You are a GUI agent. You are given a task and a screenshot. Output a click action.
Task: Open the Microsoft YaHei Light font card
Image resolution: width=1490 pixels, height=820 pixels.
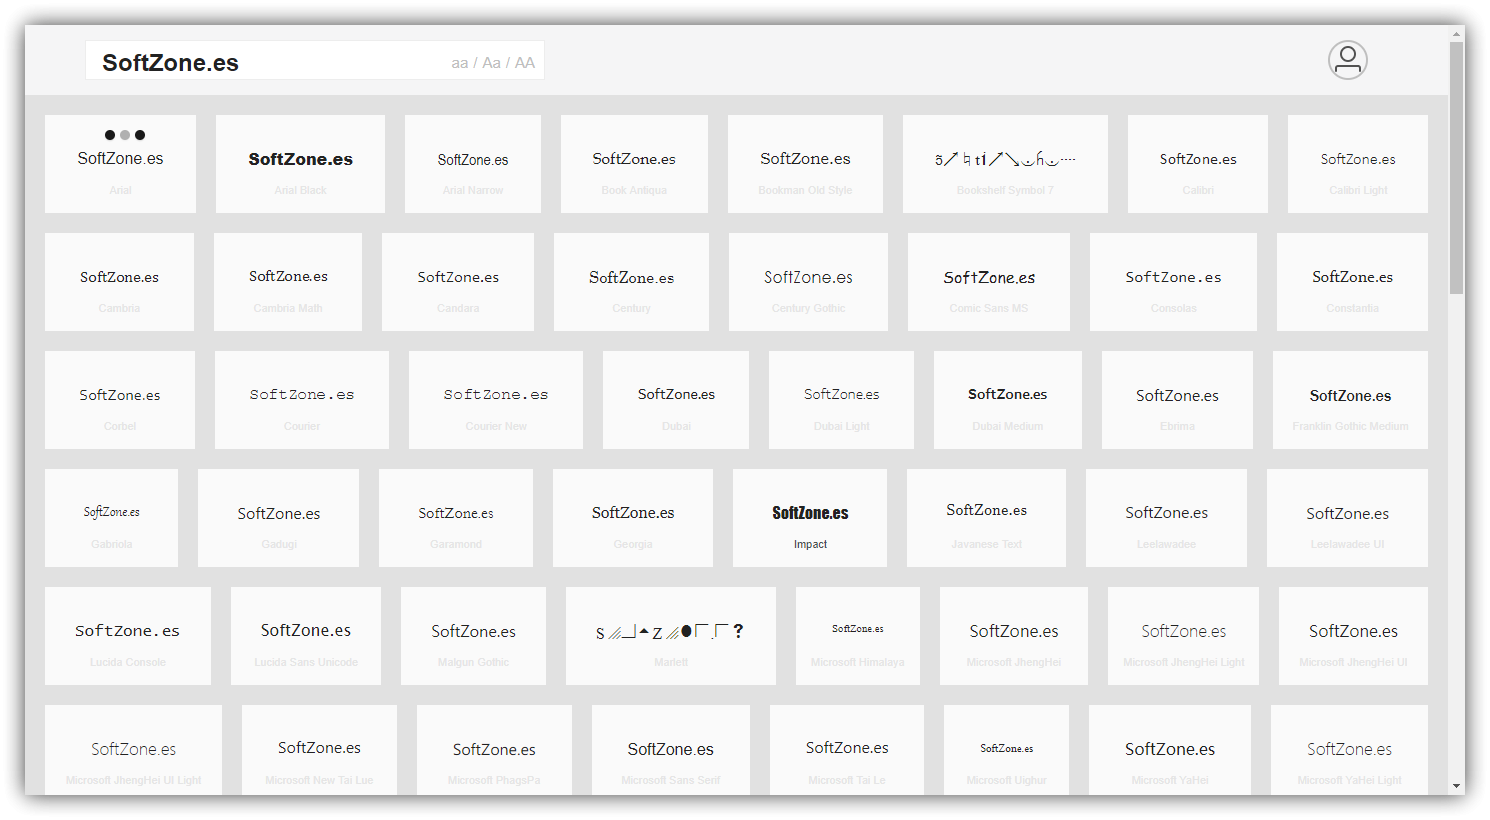click(1349, 750)
